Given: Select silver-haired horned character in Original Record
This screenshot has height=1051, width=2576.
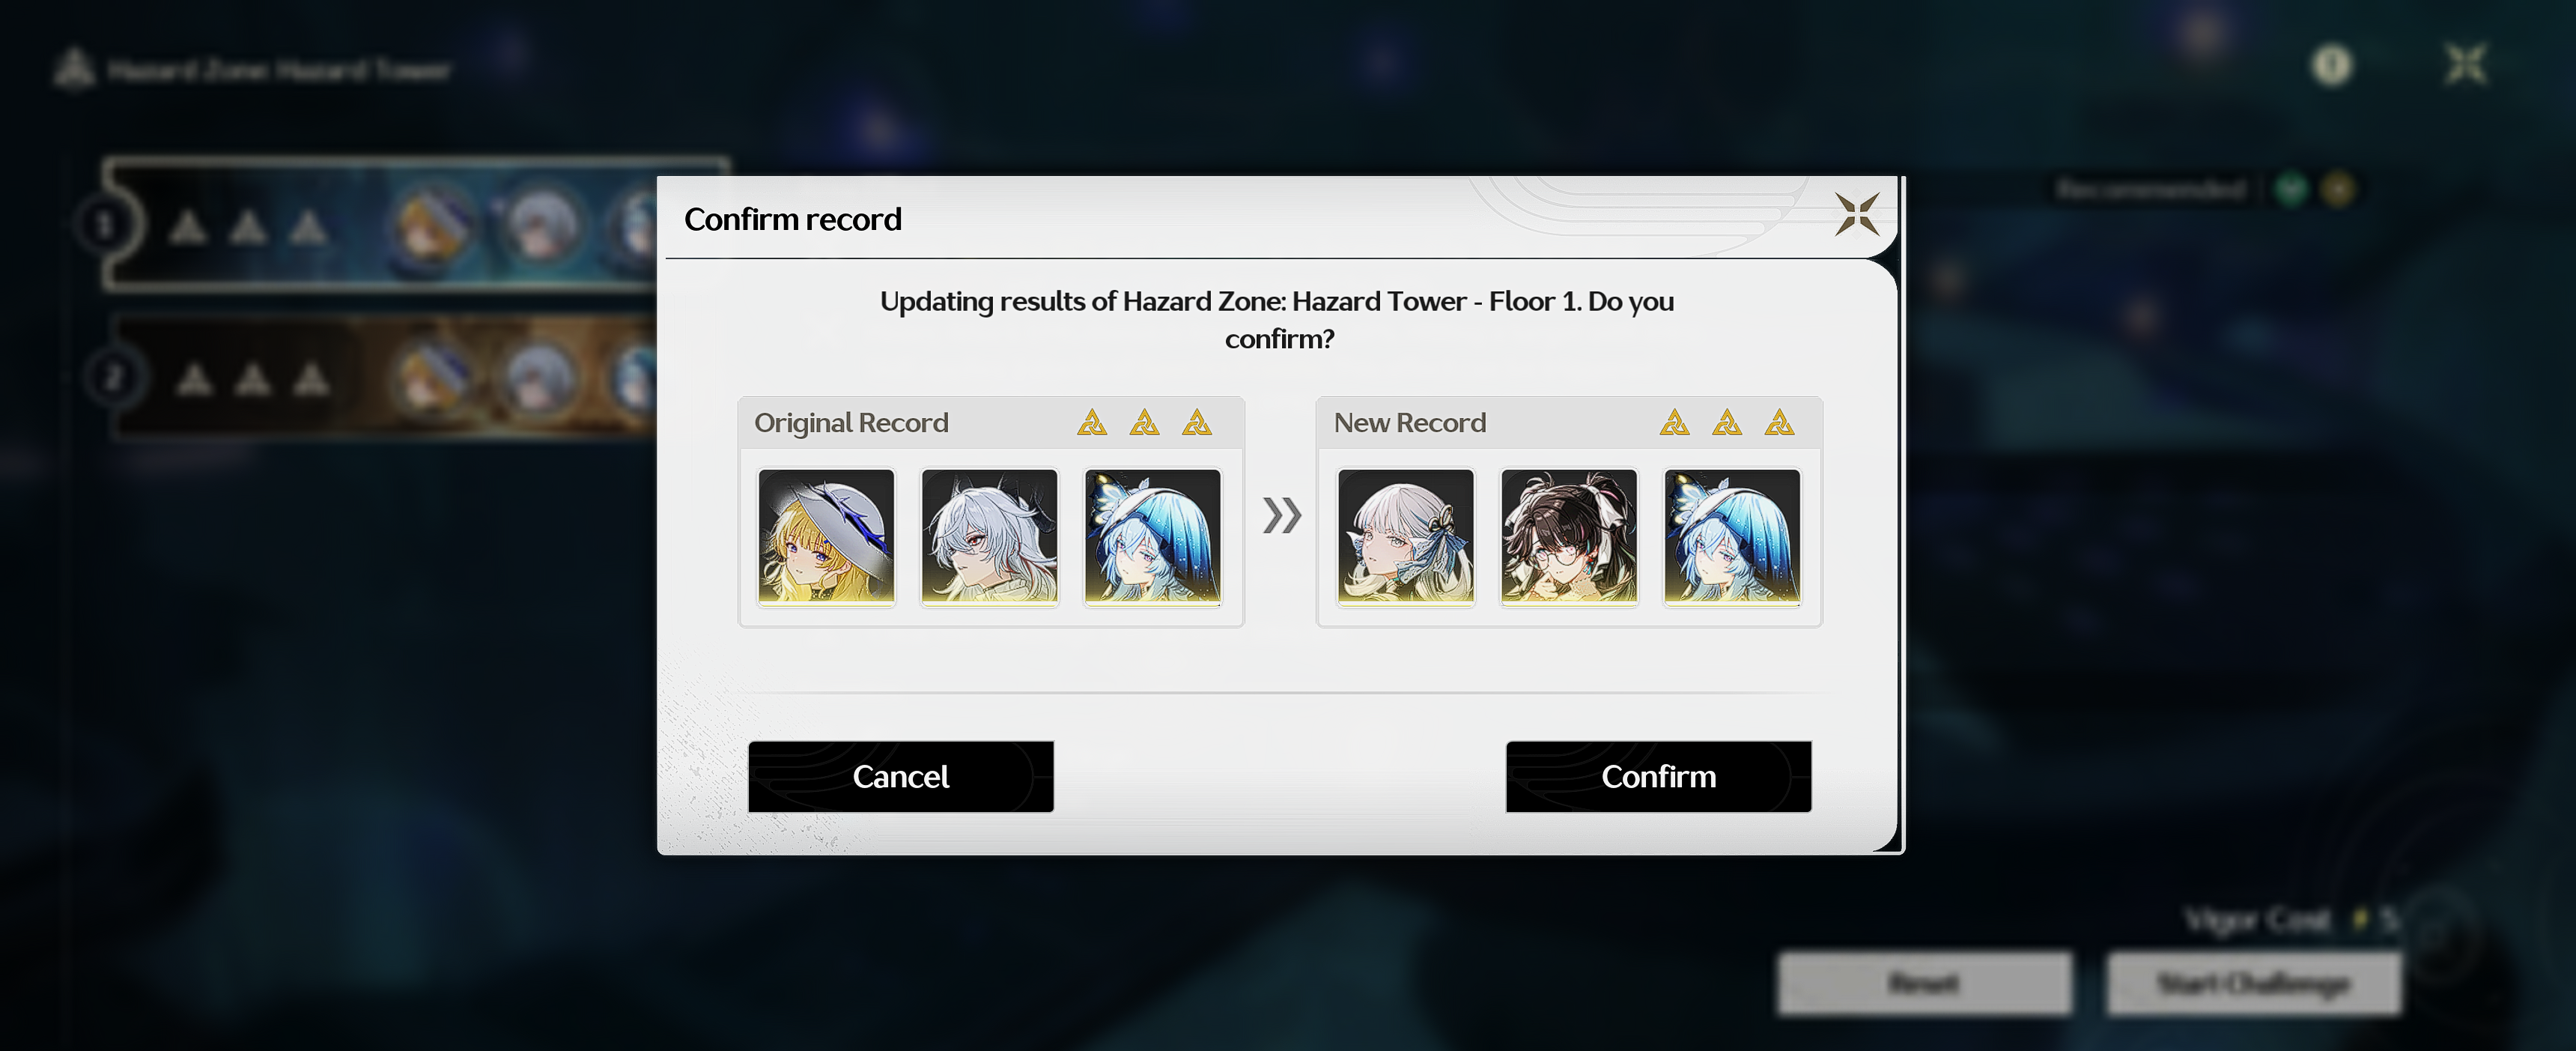Looking at the screenshot, I should (x=989, y=537).
